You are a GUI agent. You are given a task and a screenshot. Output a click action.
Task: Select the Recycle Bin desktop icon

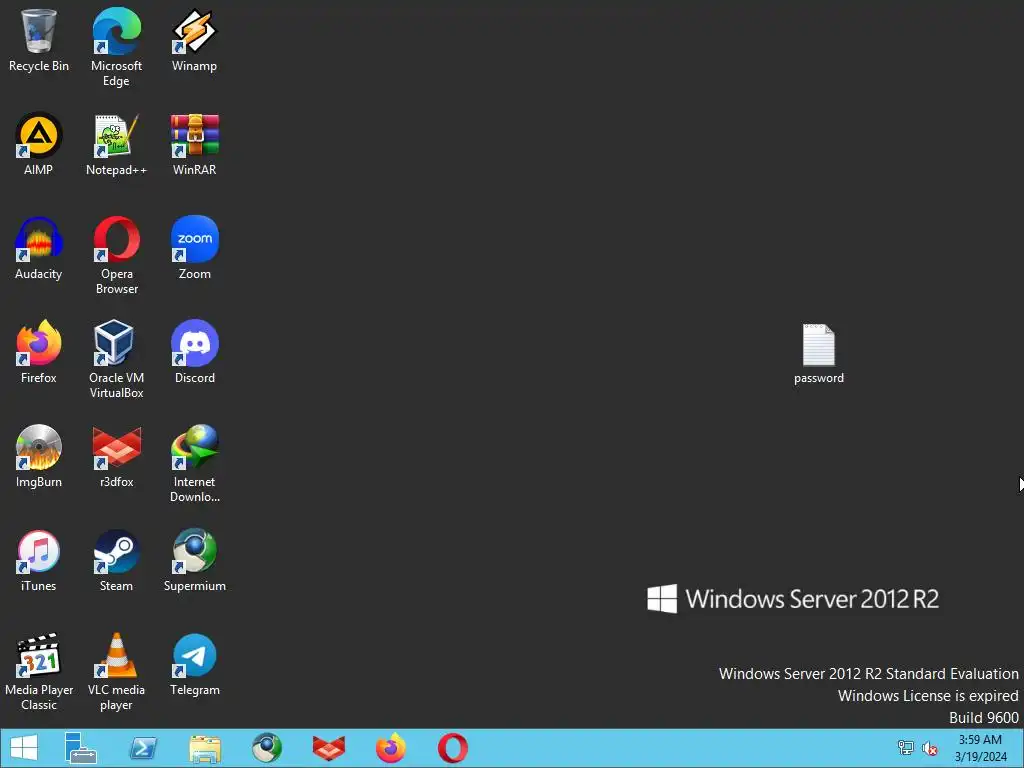(x=39, y=40)
